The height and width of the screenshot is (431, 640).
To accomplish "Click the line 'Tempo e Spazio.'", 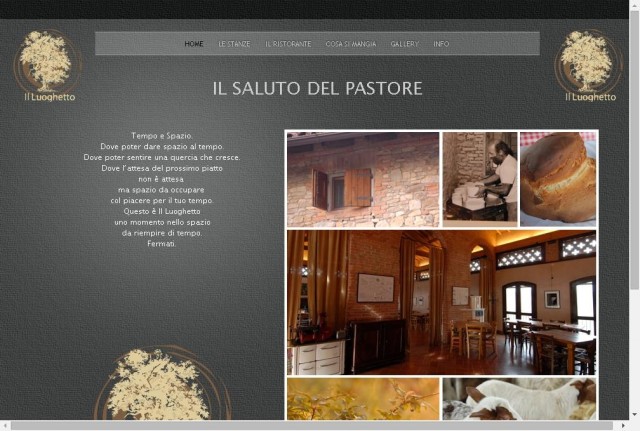I will 162,136.
